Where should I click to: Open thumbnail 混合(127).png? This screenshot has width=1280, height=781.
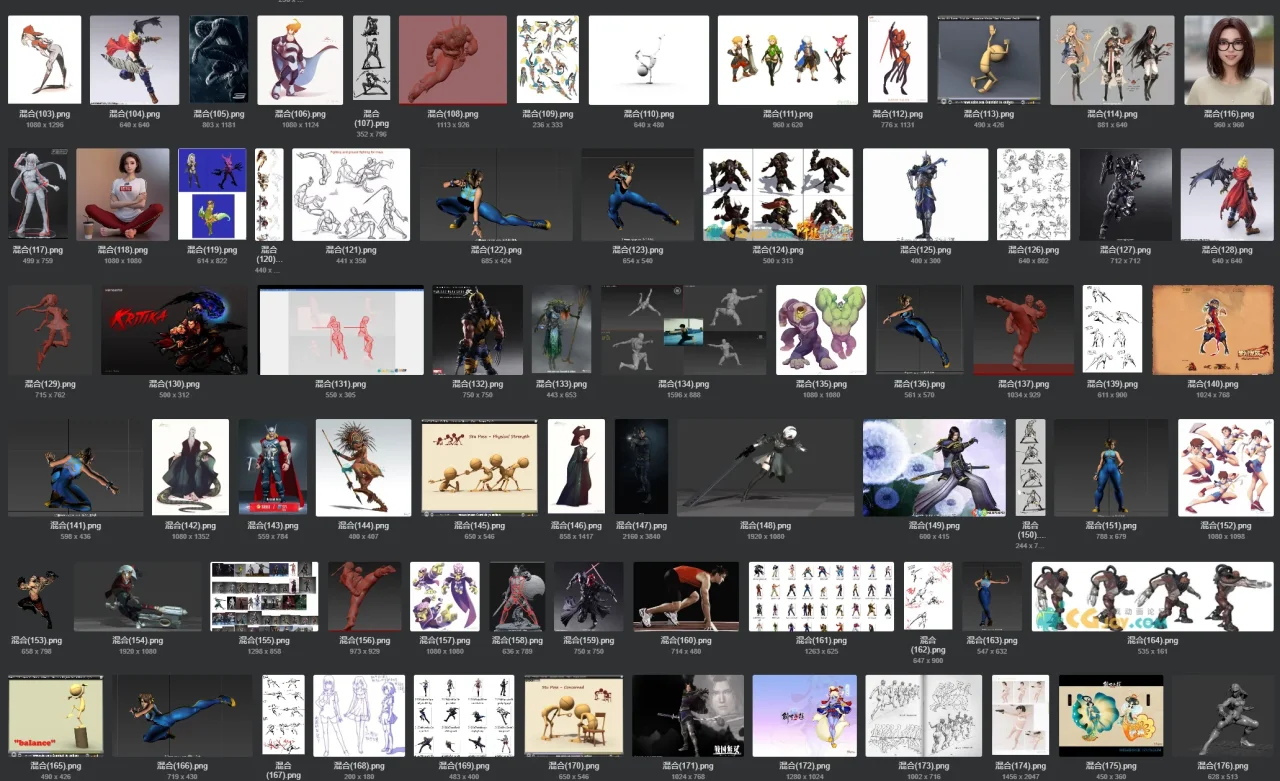click(x=1126, y=195)
